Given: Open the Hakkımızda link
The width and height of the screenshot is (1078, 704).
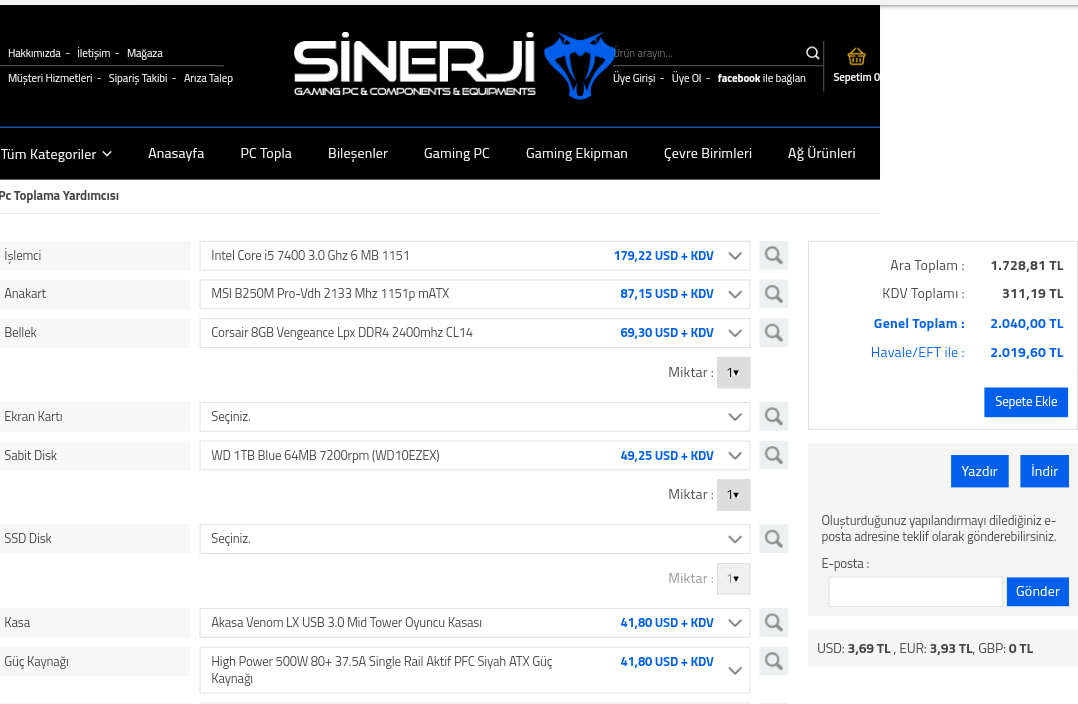Looking at the screenshot, I should tap(34, 53).
